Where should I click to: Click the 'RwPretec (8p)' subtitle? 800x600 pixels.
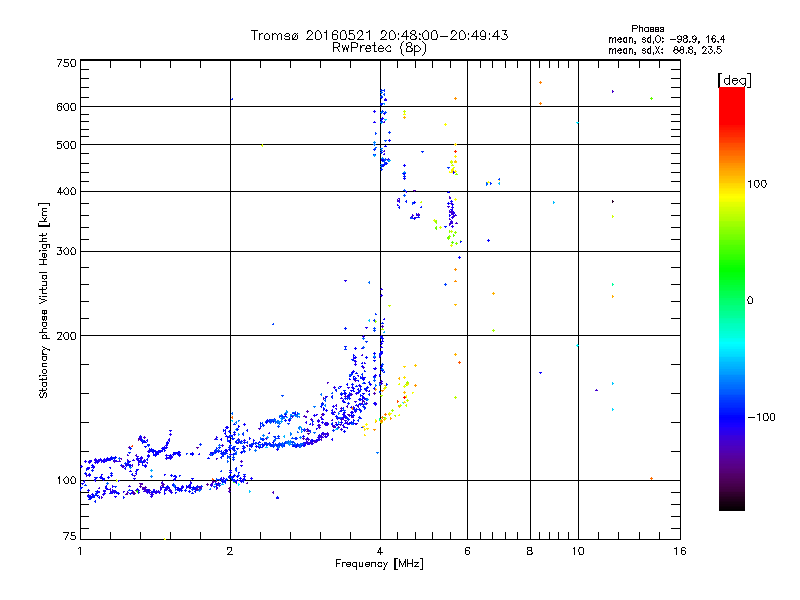pos(379,48)
